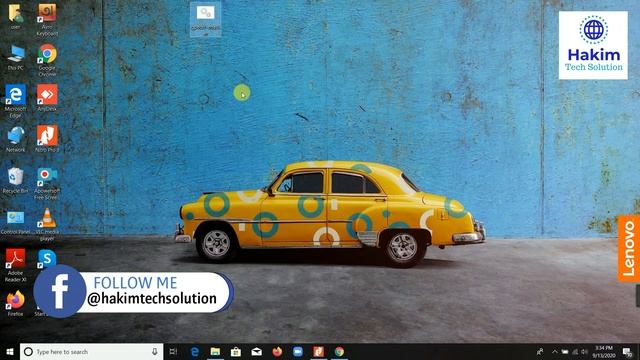The width and height of the screenshot is (640, 360).
Task: Launch Firefox from the taskbar
Action: tap(277, 351)
